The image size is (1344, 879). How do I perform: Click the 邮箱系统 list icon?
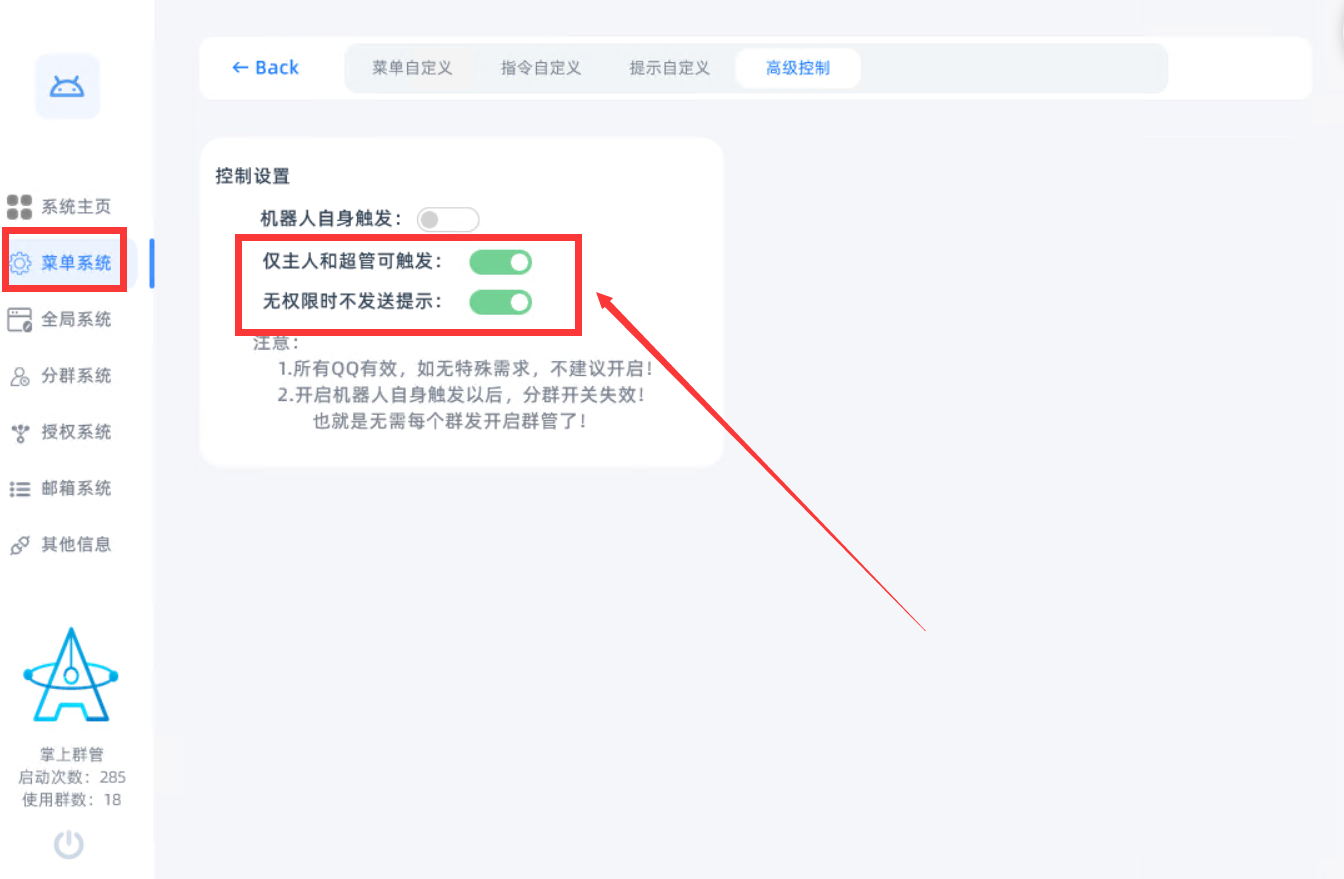tap(20, 489)
